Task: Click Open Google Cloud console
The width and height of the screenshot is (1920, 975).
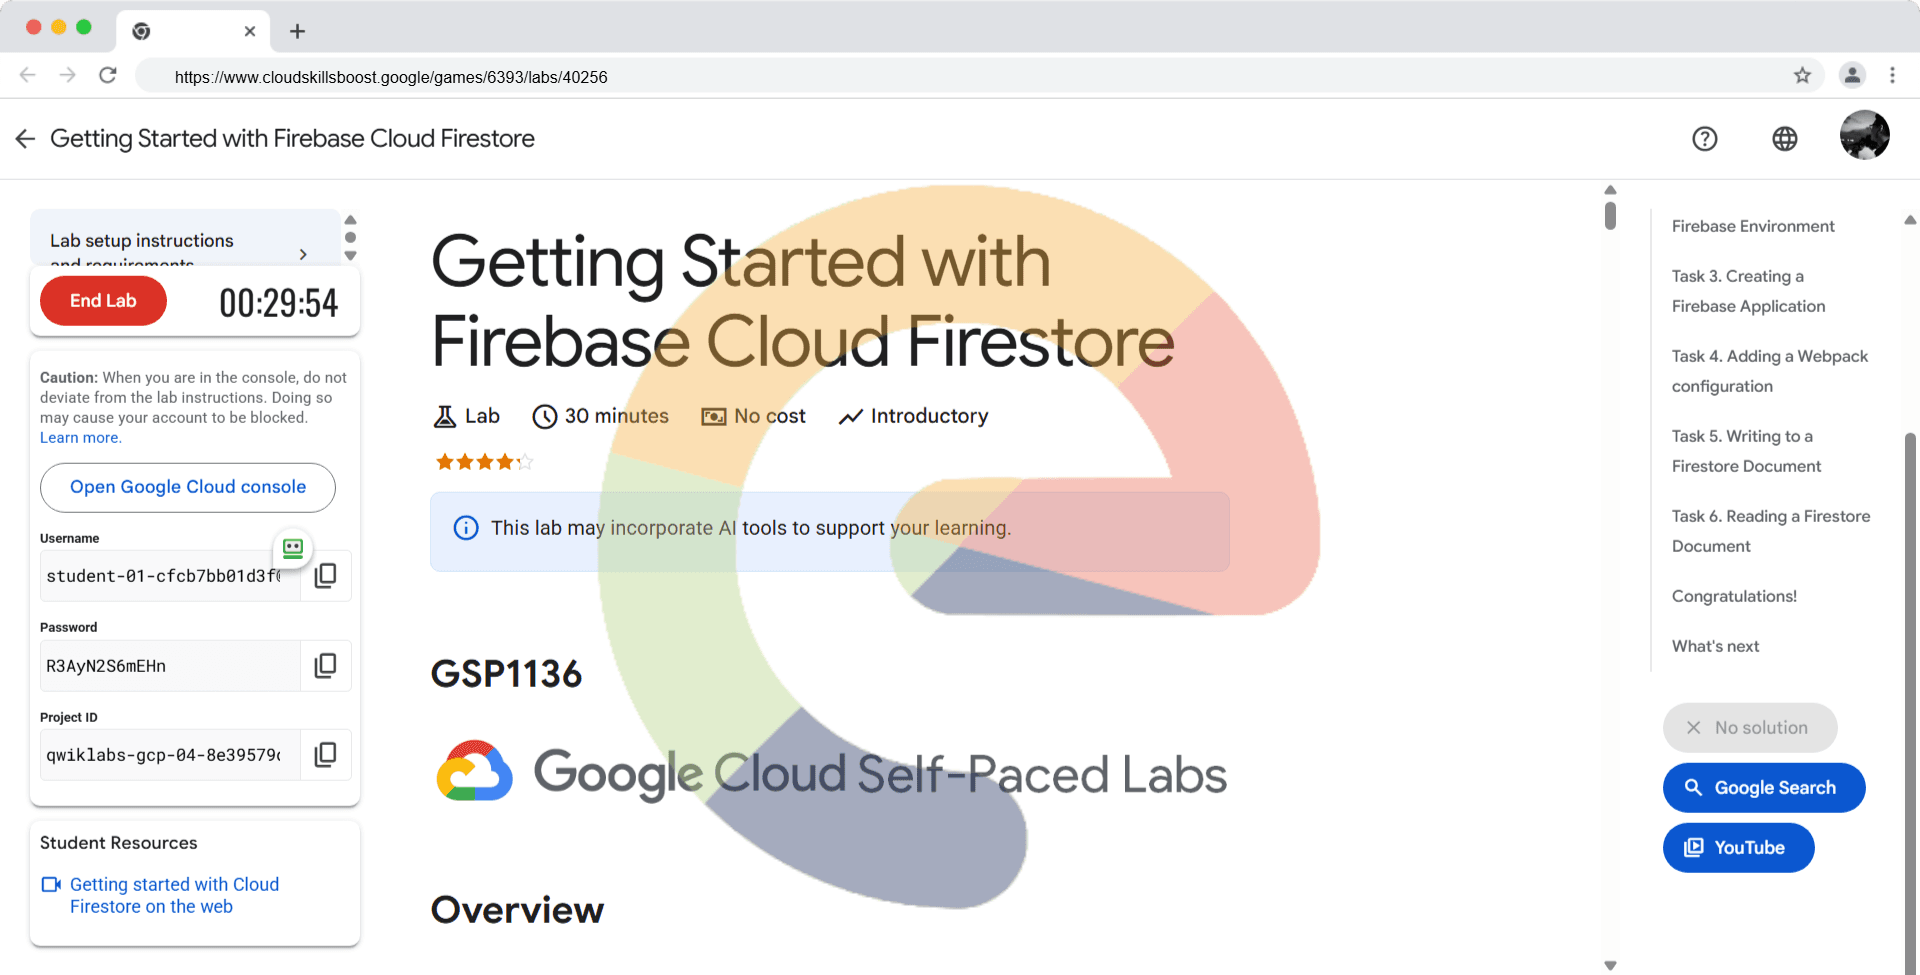Action: pyautogui.click(x=188, y=487)
